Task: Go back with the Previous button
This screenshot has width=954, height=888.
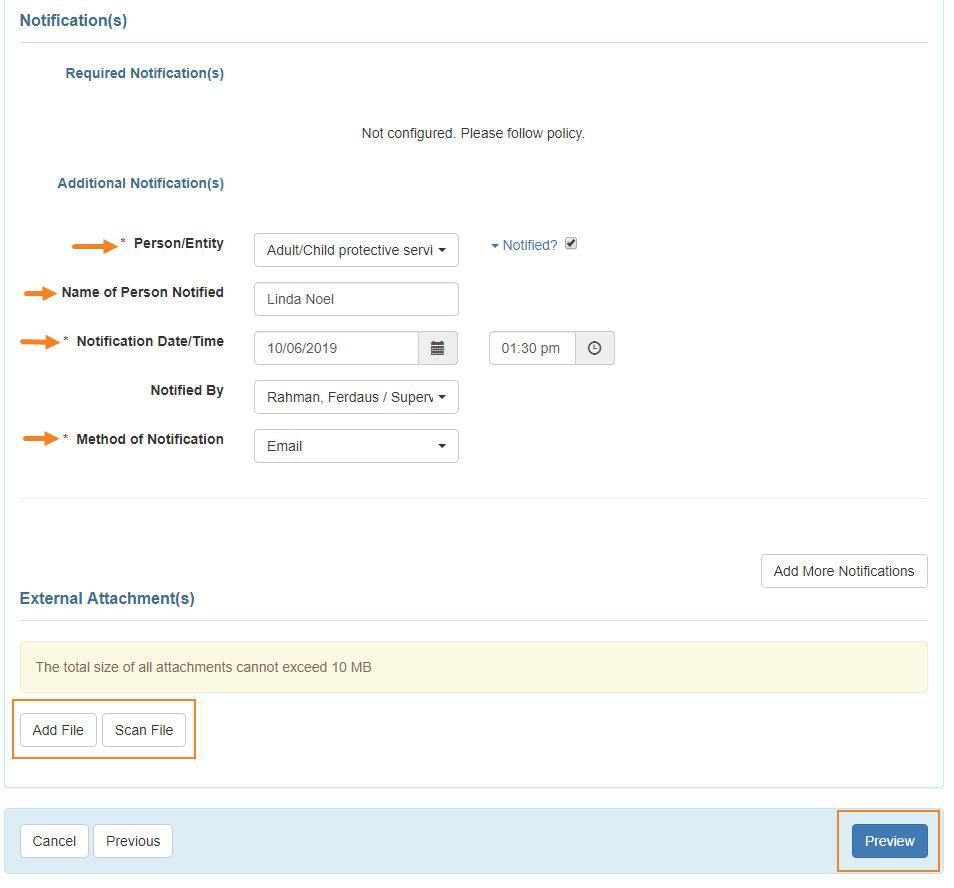Action: [133, 841]
